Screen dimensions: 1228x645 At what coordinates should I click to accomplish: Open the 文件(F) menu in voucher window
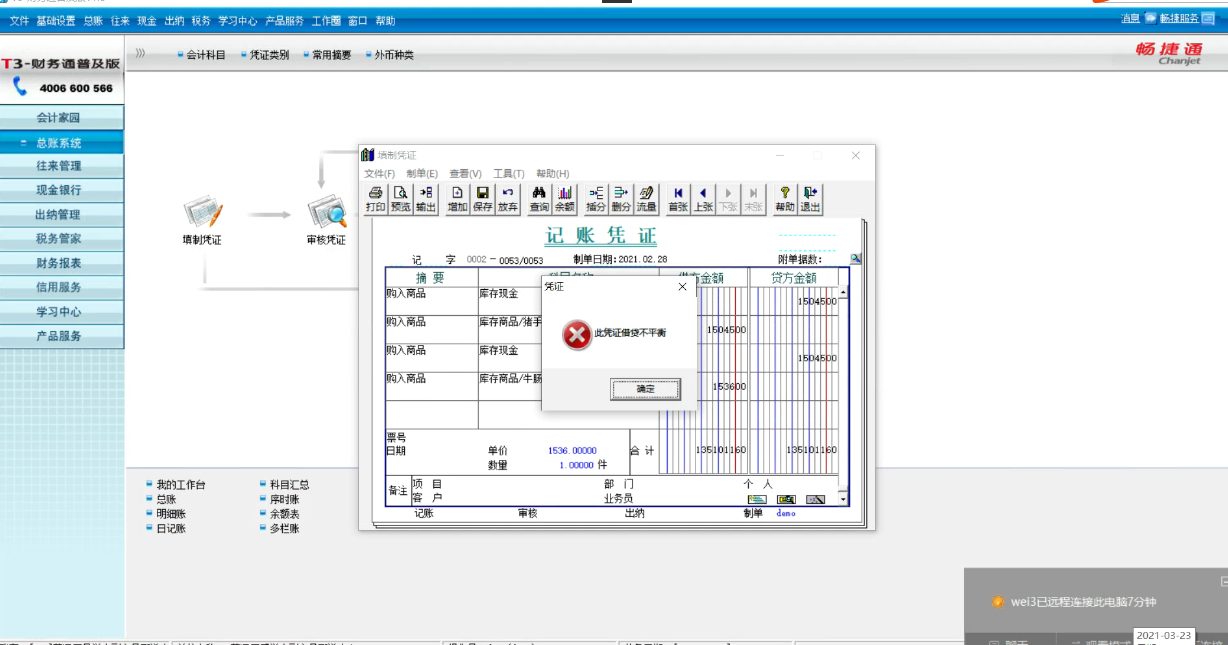pos(379,174)
